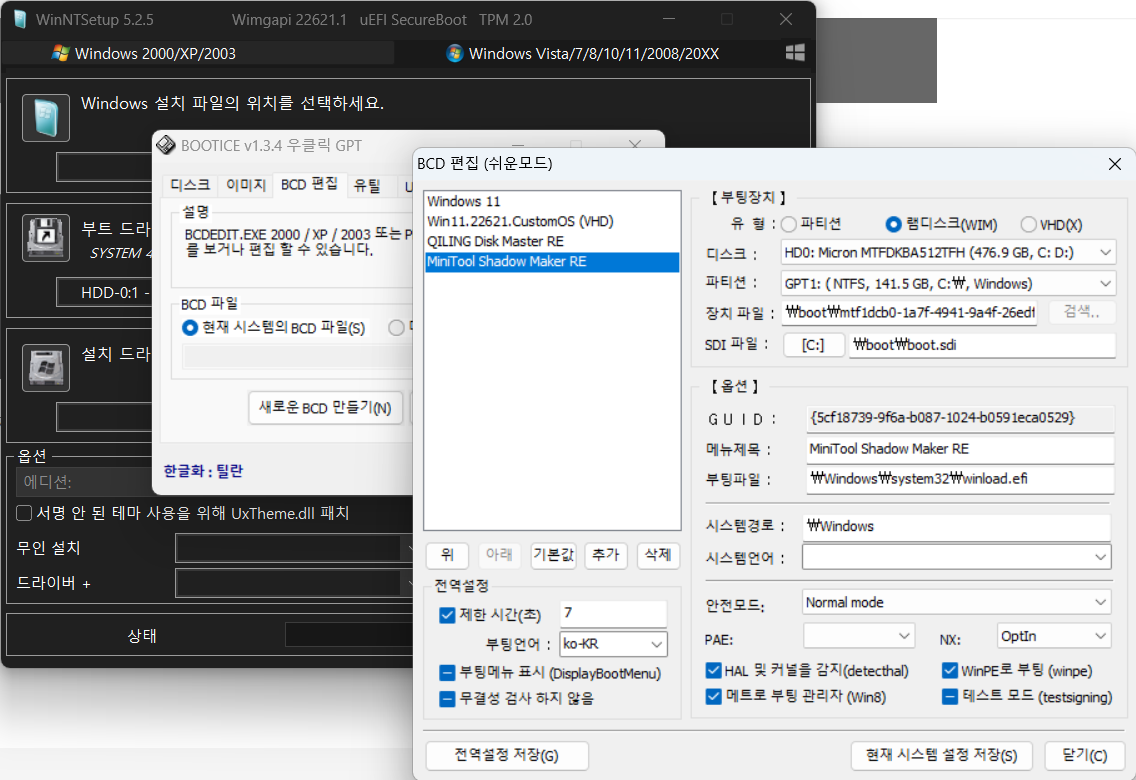Click the 메뉴제목 MiniTool Shadow Maker RE field
This screenshot has height=780, width=1136.
960,449
